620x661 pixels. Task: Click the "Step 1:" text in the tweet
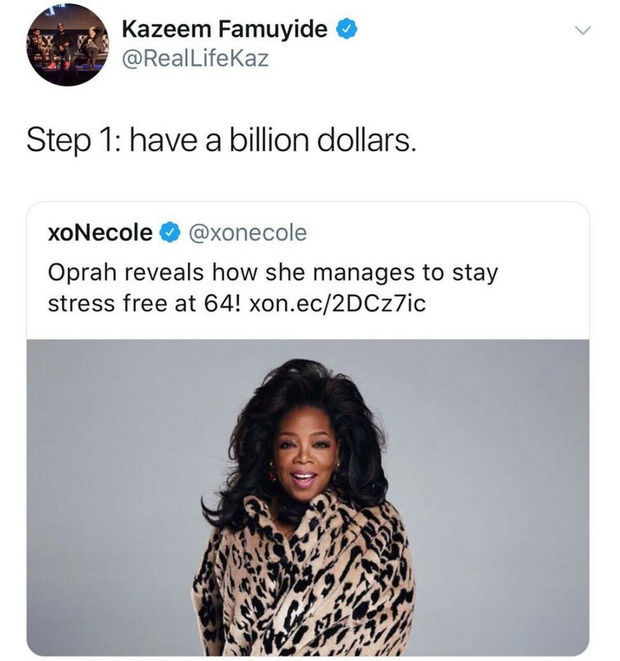(x=71, y=141)
